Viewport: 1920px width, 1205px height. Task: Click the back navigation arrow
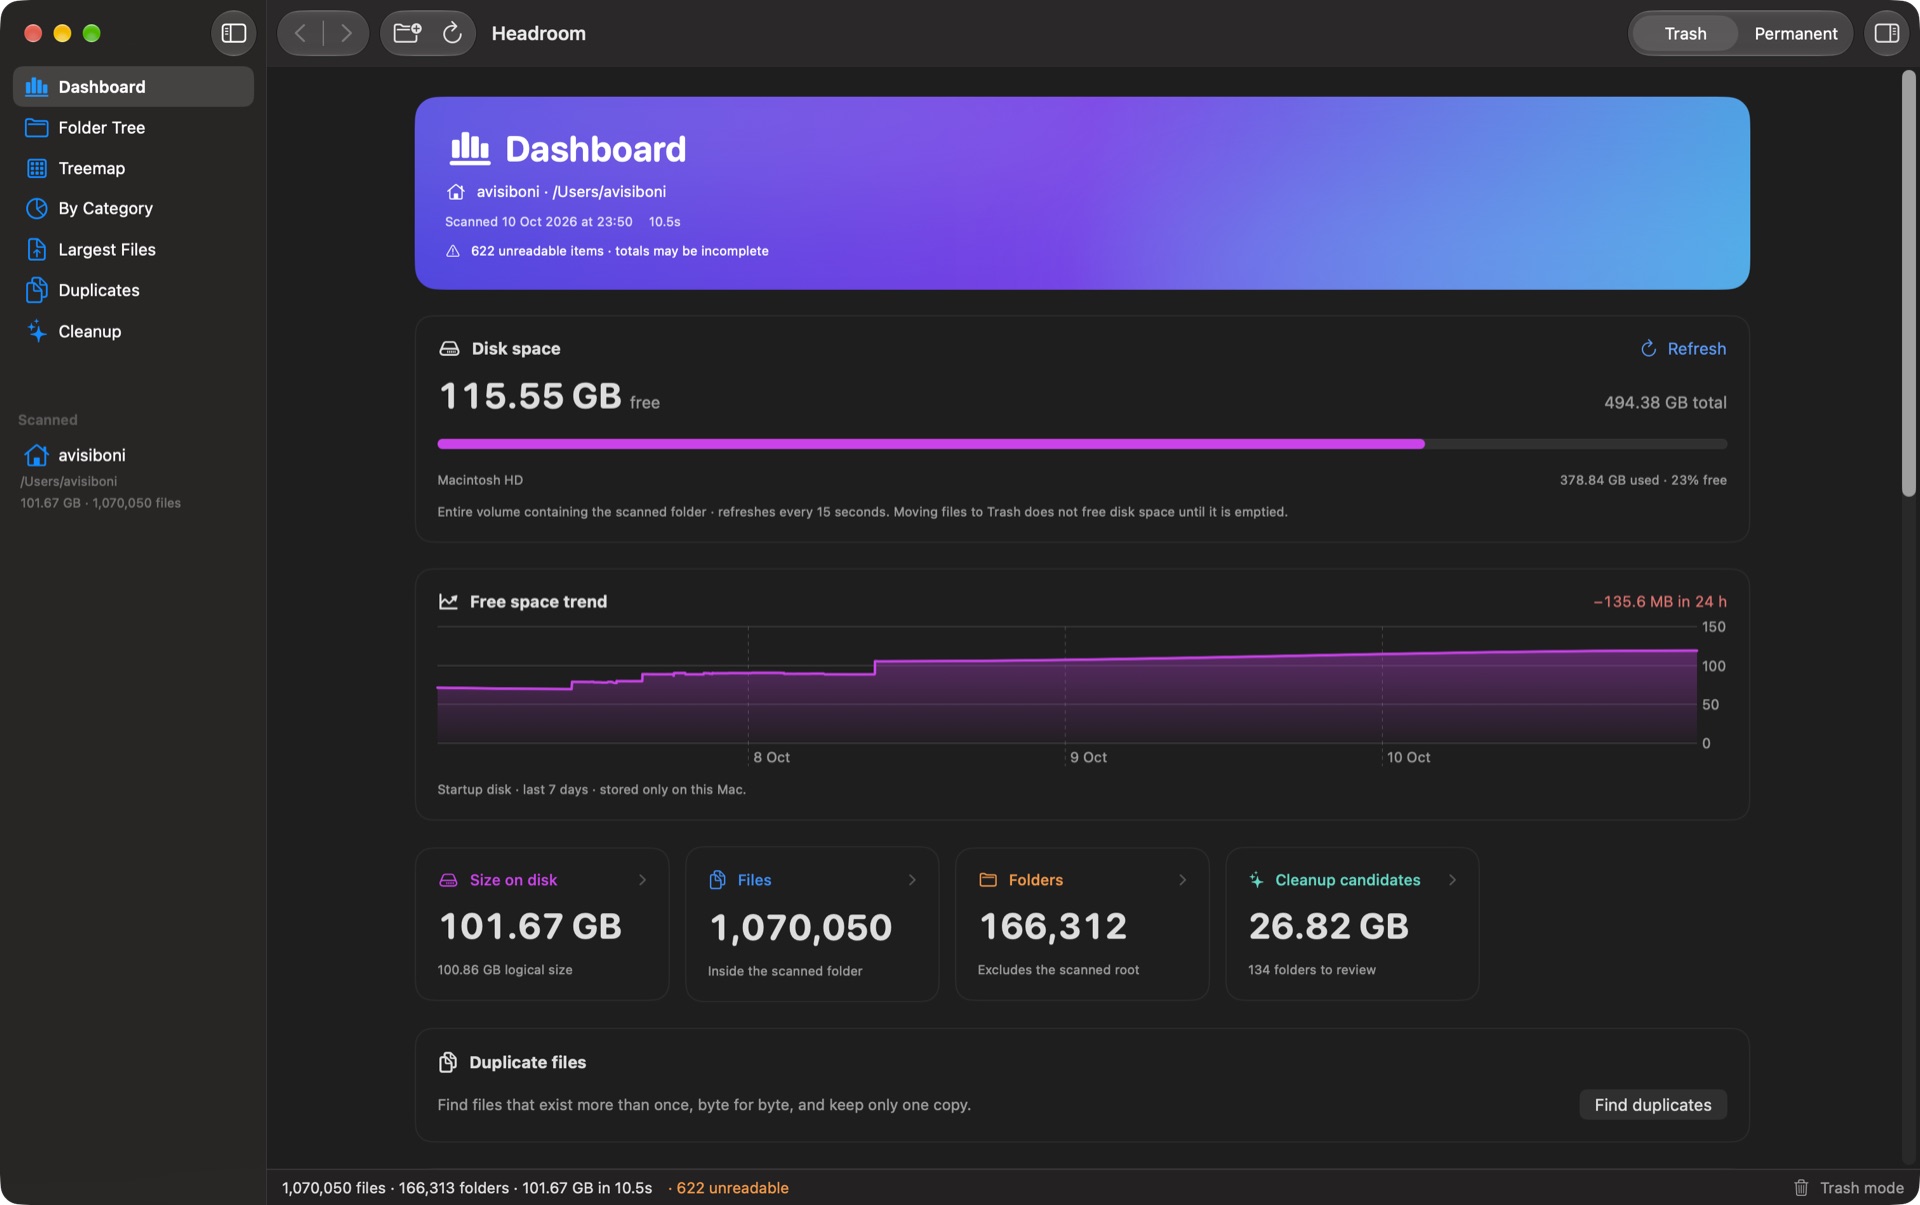pos(300,33)
